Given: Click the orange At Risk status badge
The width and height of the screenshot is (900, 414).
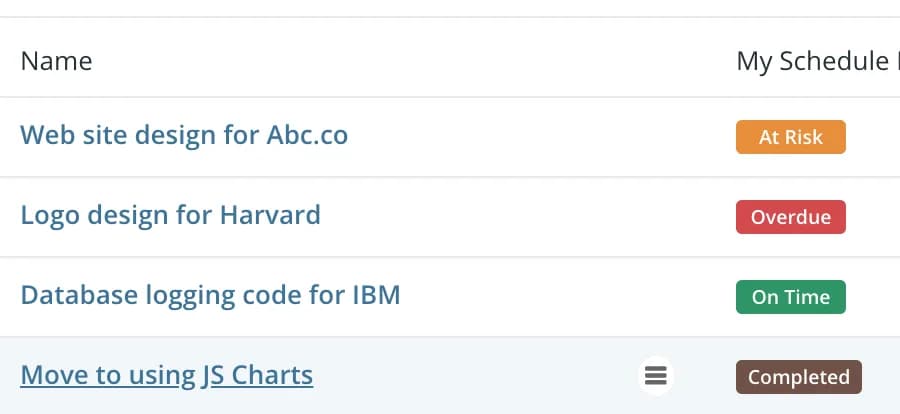Looking at the screenshot, I should click(x=790, y=137).
